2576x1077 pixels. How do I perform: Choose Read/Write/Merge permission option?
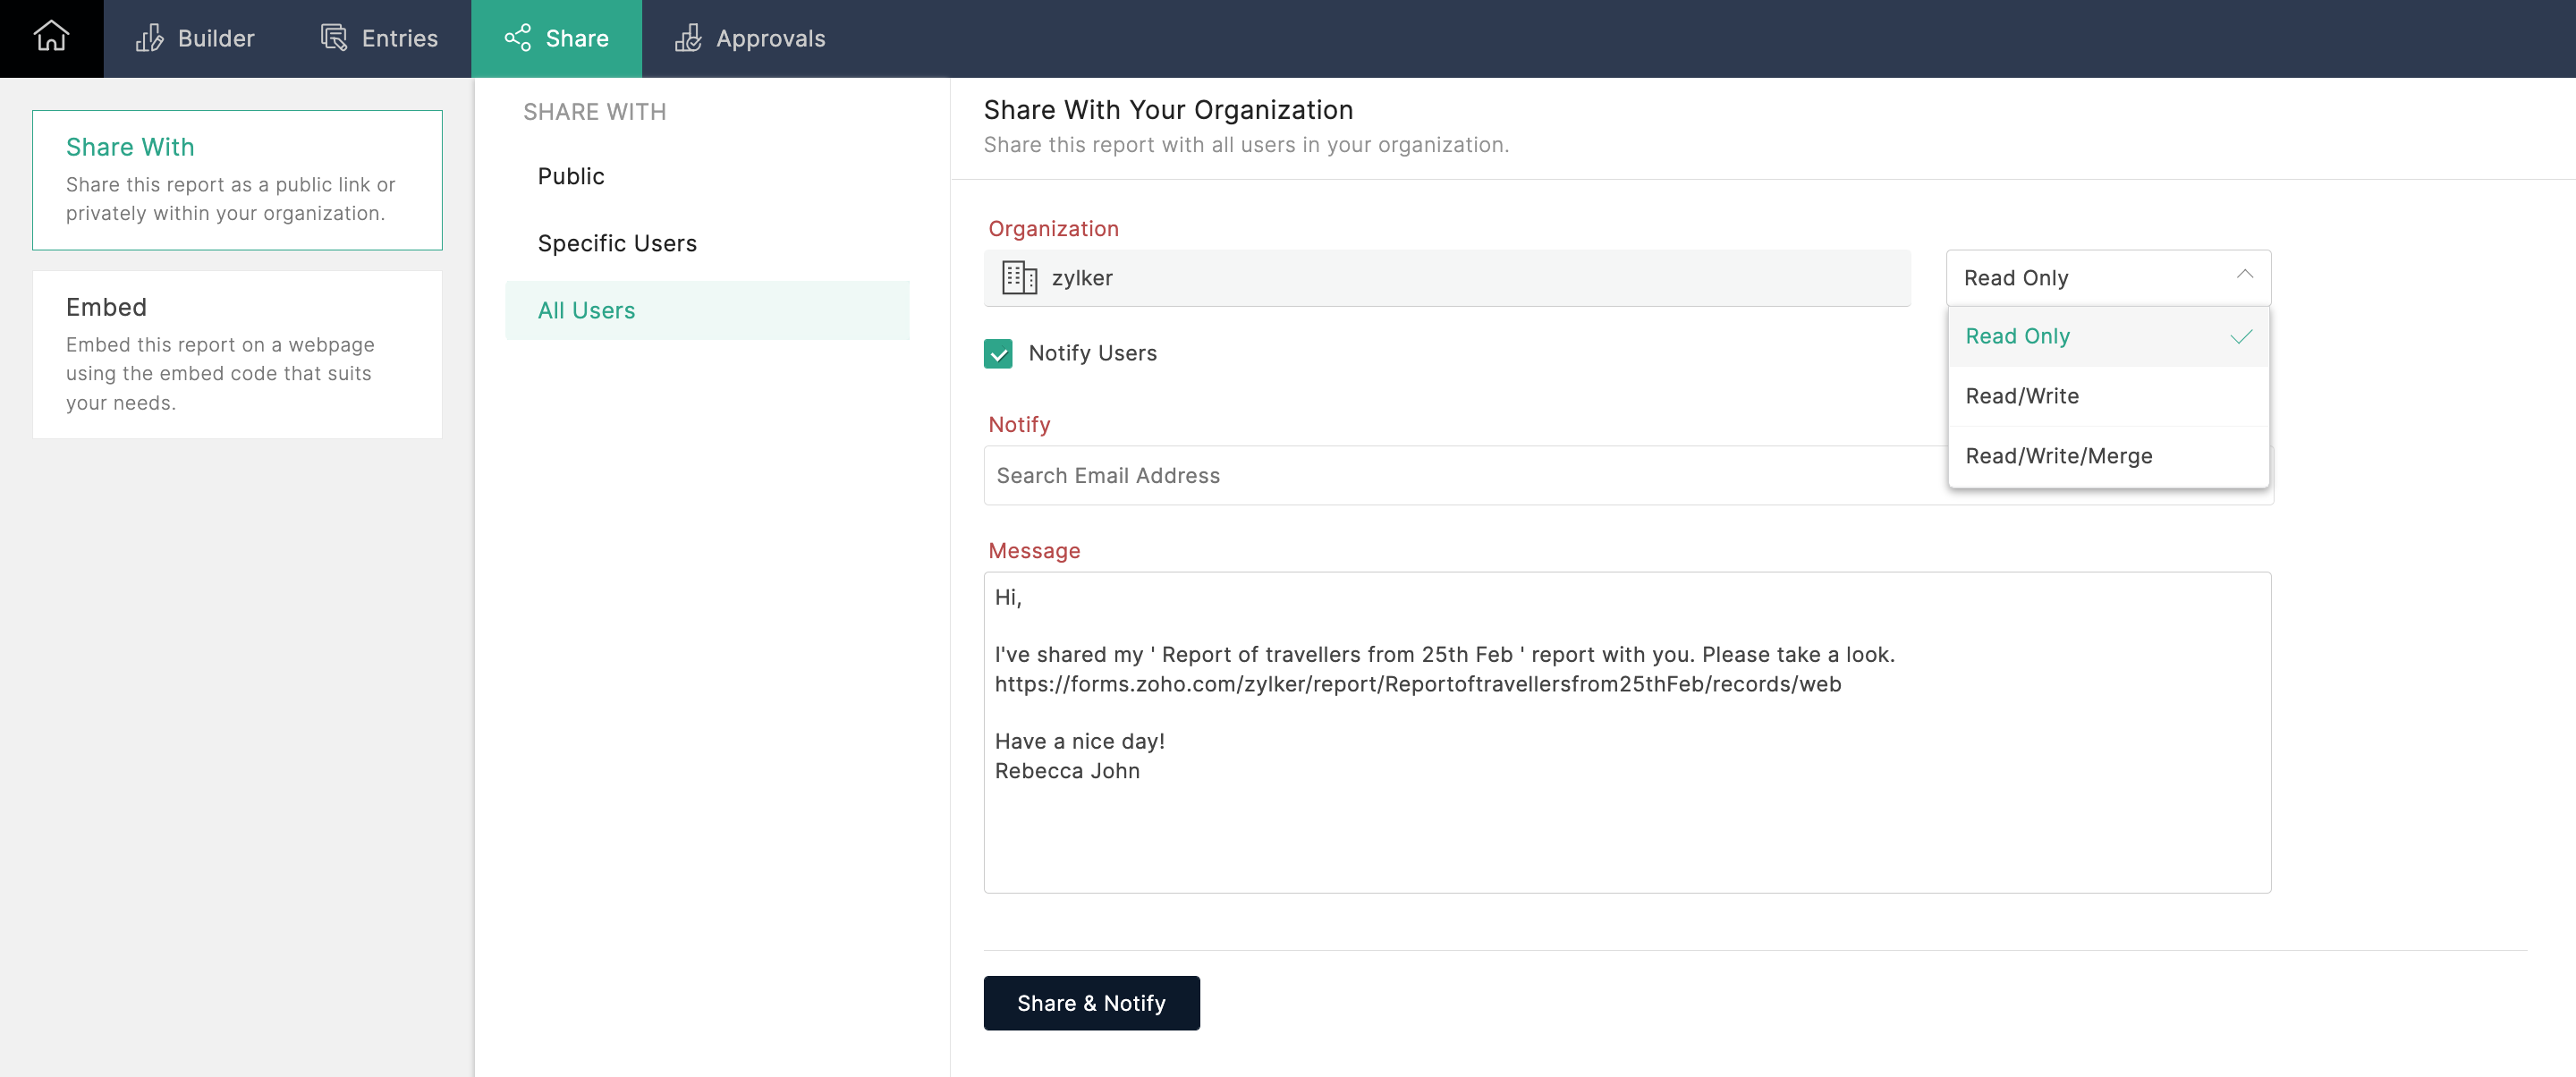pos(2058,456)
